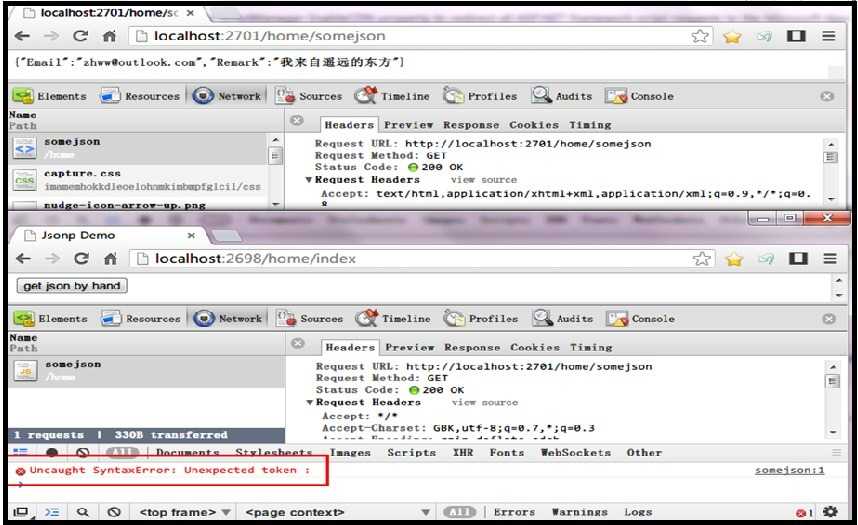Open Chrome menu in top browser window
The height and width of the screenshot is (525, 858).
[828, 36]
